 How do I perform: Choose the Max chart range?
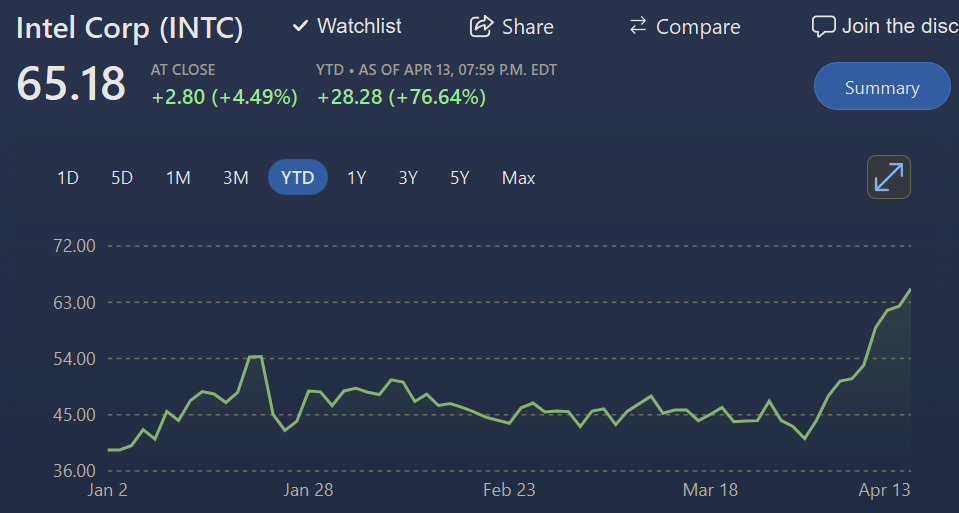click(x=519, y=178)
